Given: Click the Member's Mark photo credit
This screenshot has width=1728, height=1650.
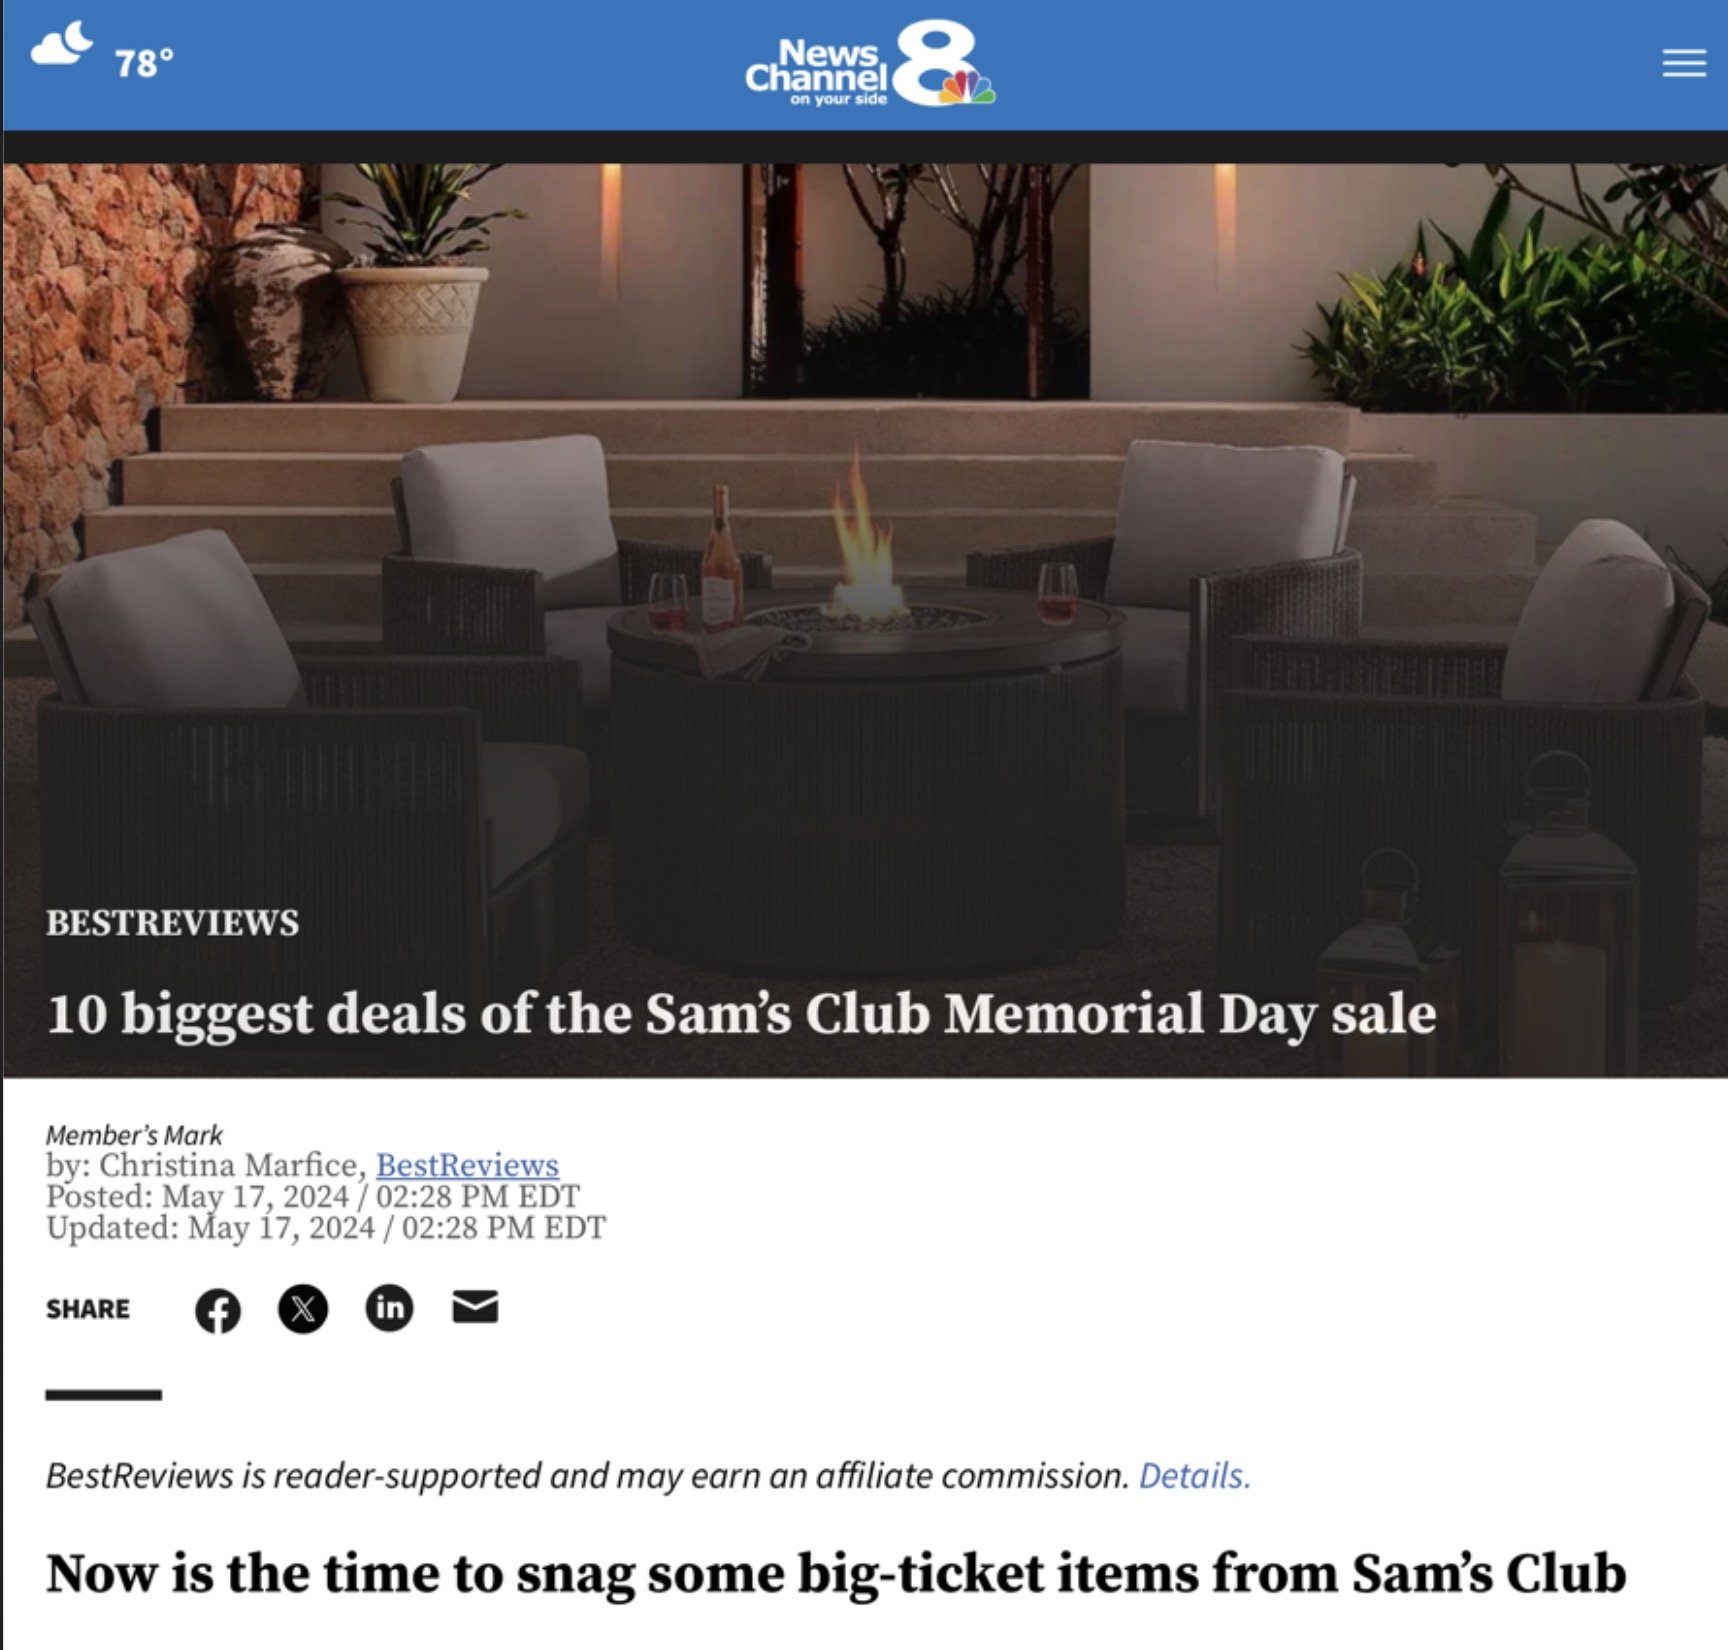Looking at the screenshot, I should pos(134,1135).
